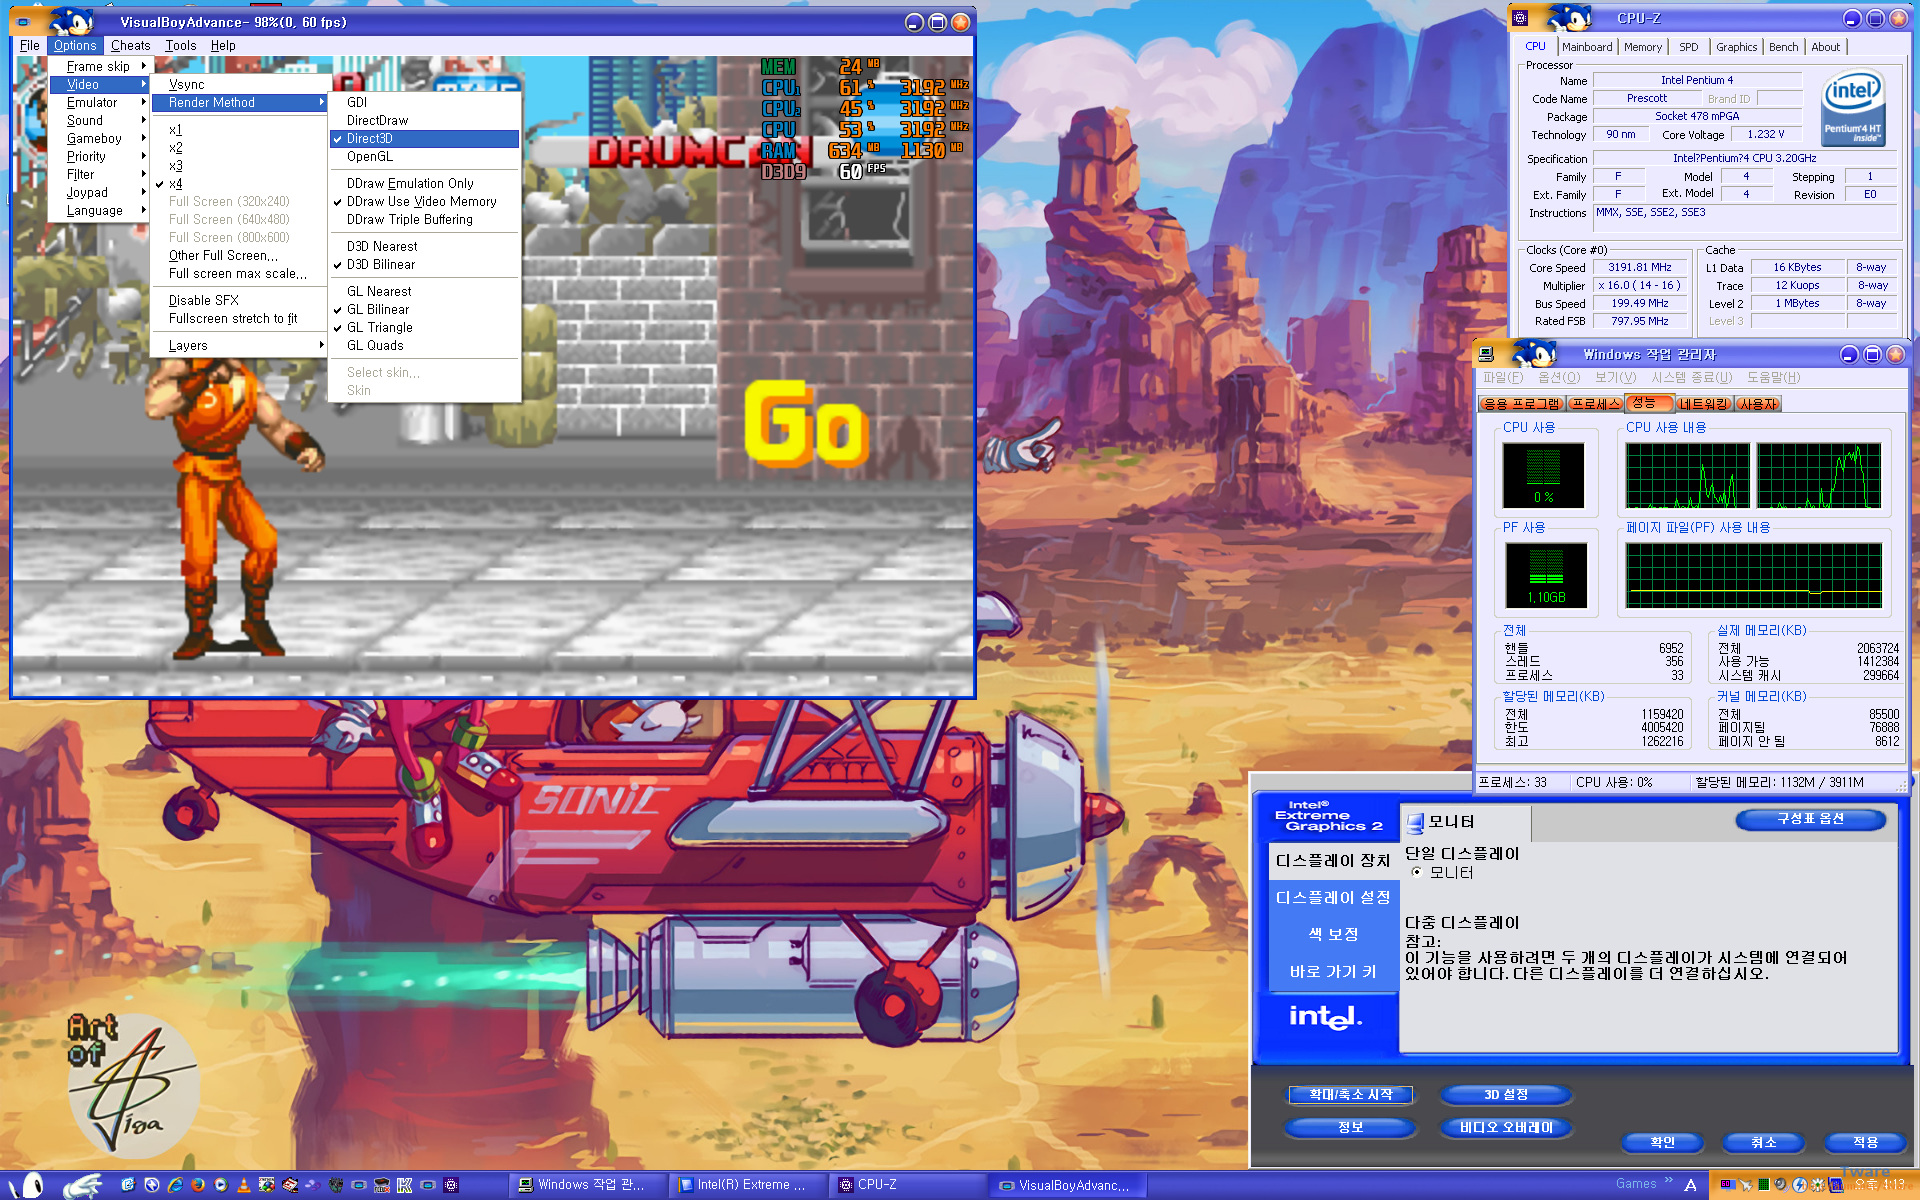Toggle DDraw Use Video Memory option
The width and height of the screenshot is (1920, 1200).
pyautogui.click(x=421, y=202)
